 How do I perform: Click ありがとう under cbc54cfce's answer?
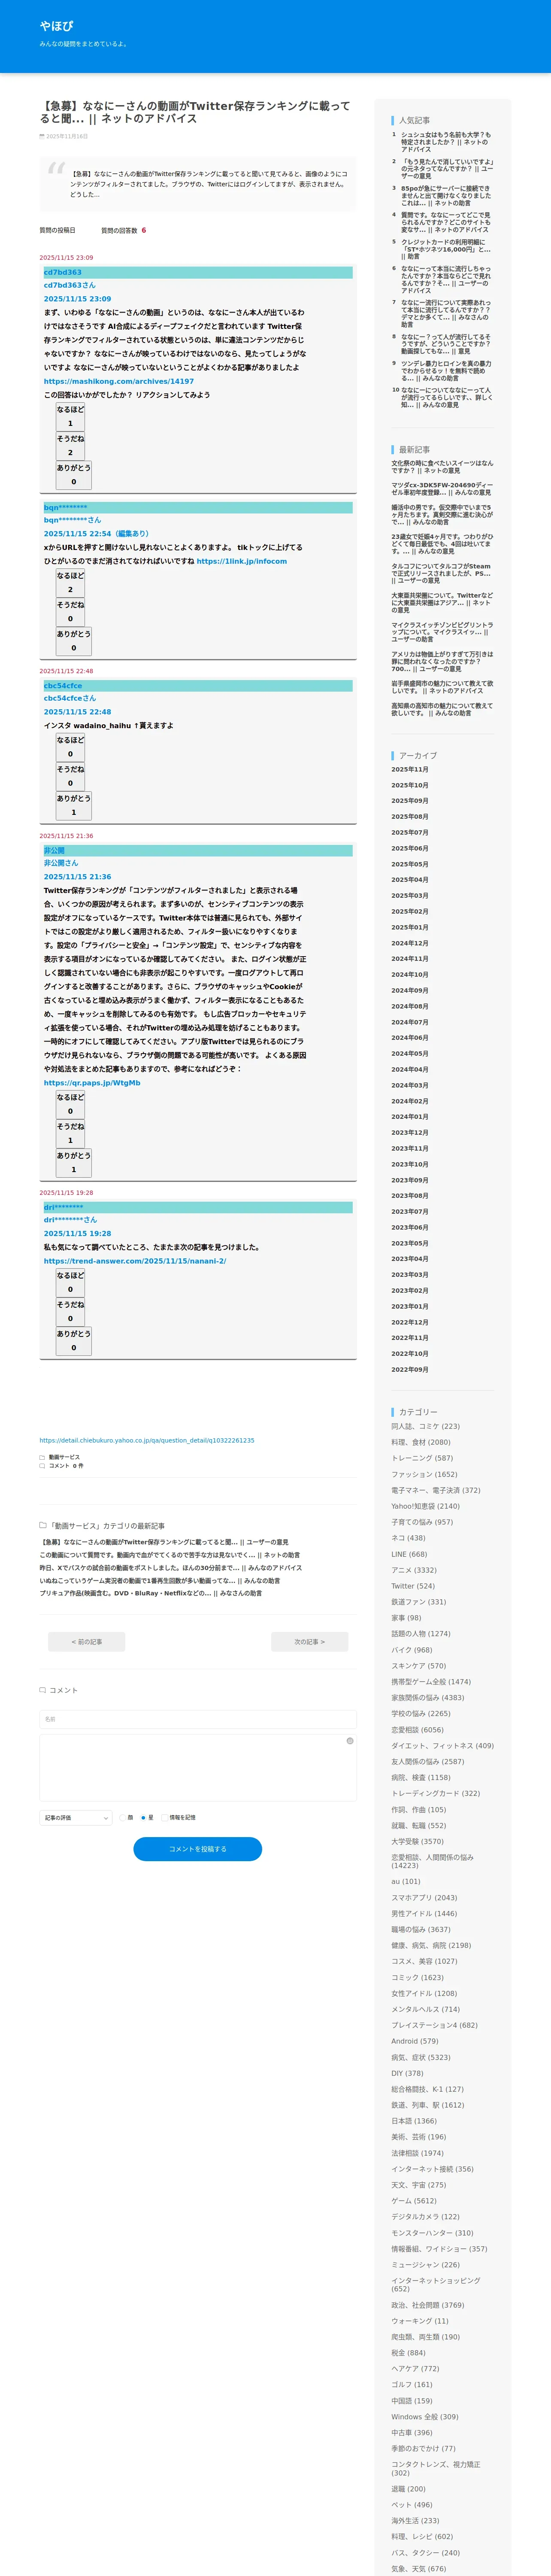coord(73,806)
